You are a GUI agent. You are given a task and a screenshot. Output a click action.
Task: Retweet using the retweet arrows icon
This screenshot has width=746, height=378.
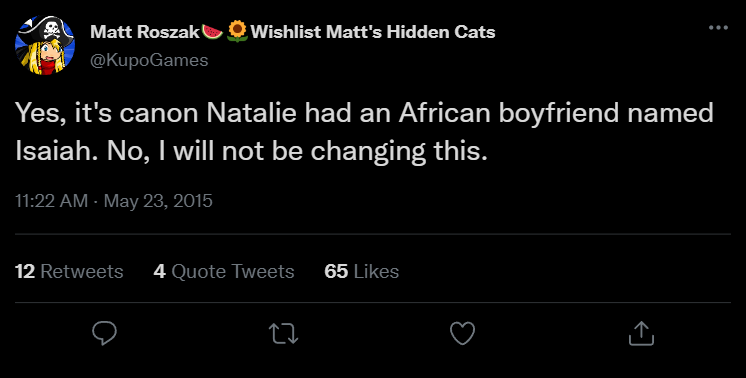pos(284,333)
